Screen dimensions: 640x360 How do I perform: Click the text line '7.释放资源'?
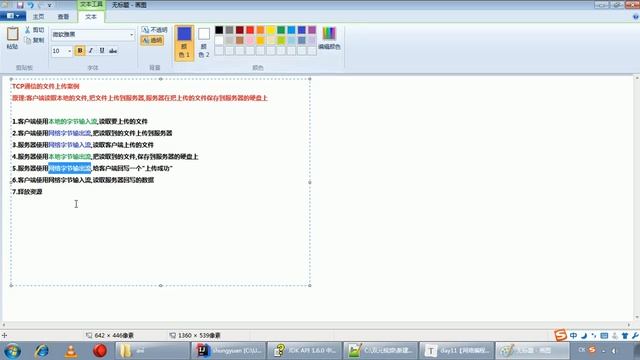(x=27, y=191)
